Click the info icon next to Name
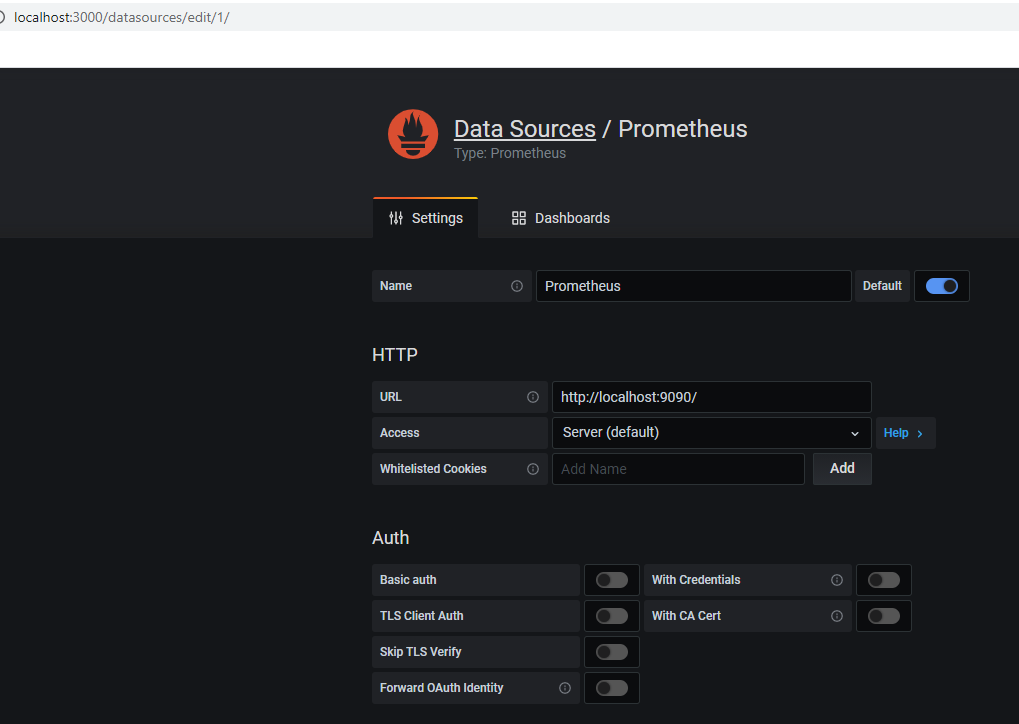Viewport: 1019px width, 724px height. point(517,286)
